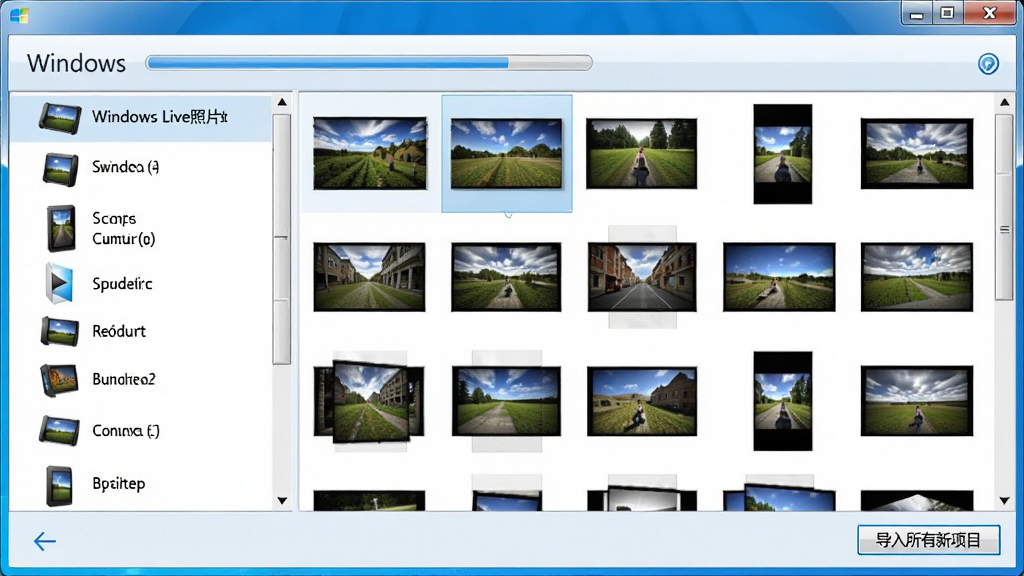The width and height of the screenshot is (1024, 576).
Task: Select the Reódurt label
Action: click(119, 331)
